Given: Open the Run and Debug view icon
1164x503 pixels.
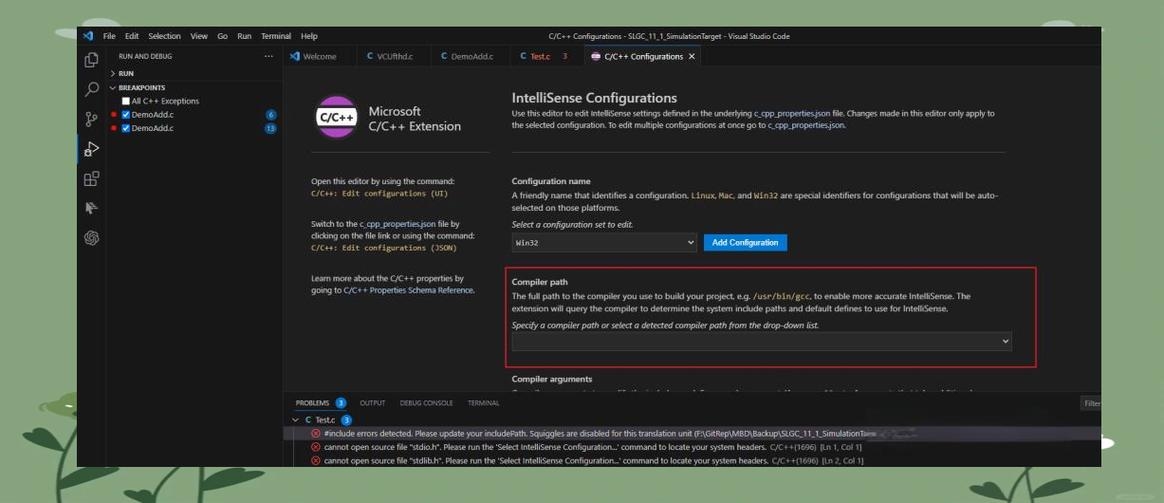Looking at the screenshot, I should pos(91,149).
